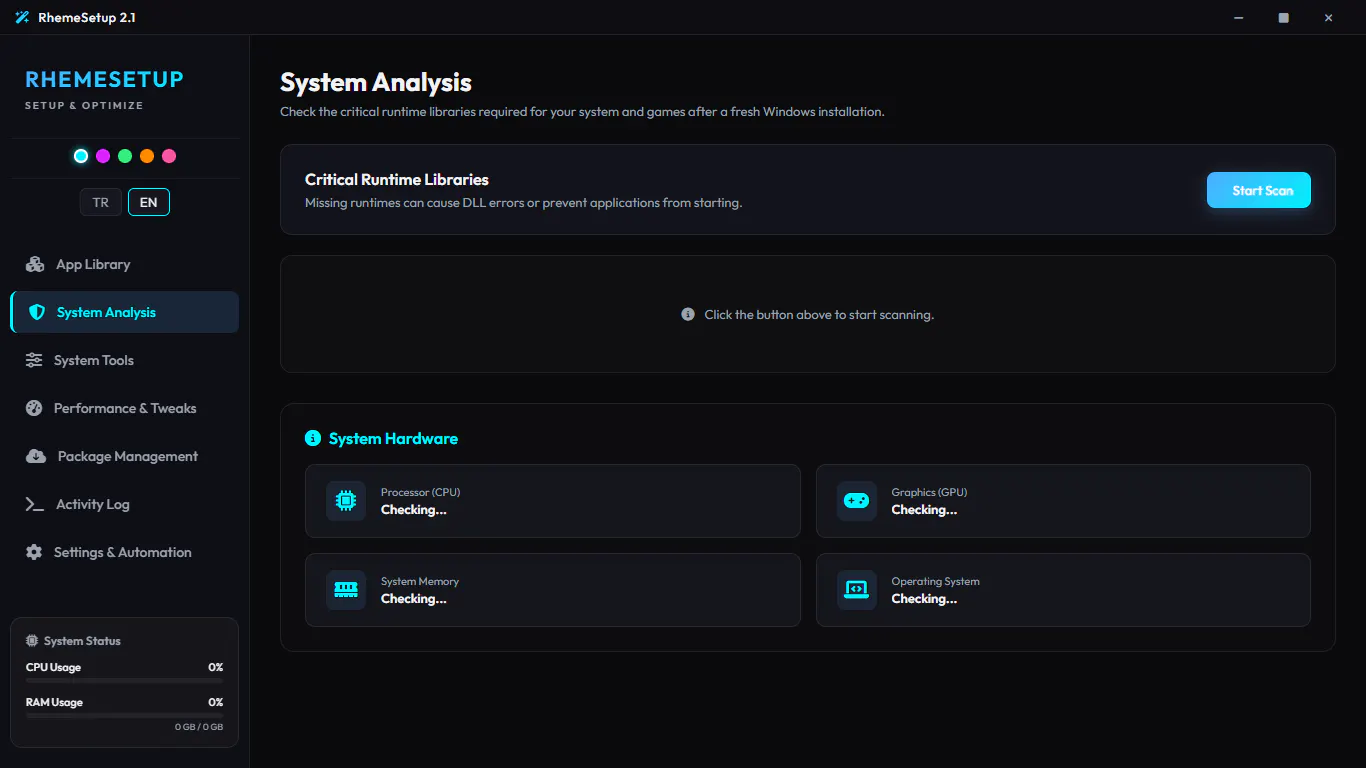Screen dimensions: 1366x768
Task: Click the System Hardware heading
Action: [x=393, y=438]
